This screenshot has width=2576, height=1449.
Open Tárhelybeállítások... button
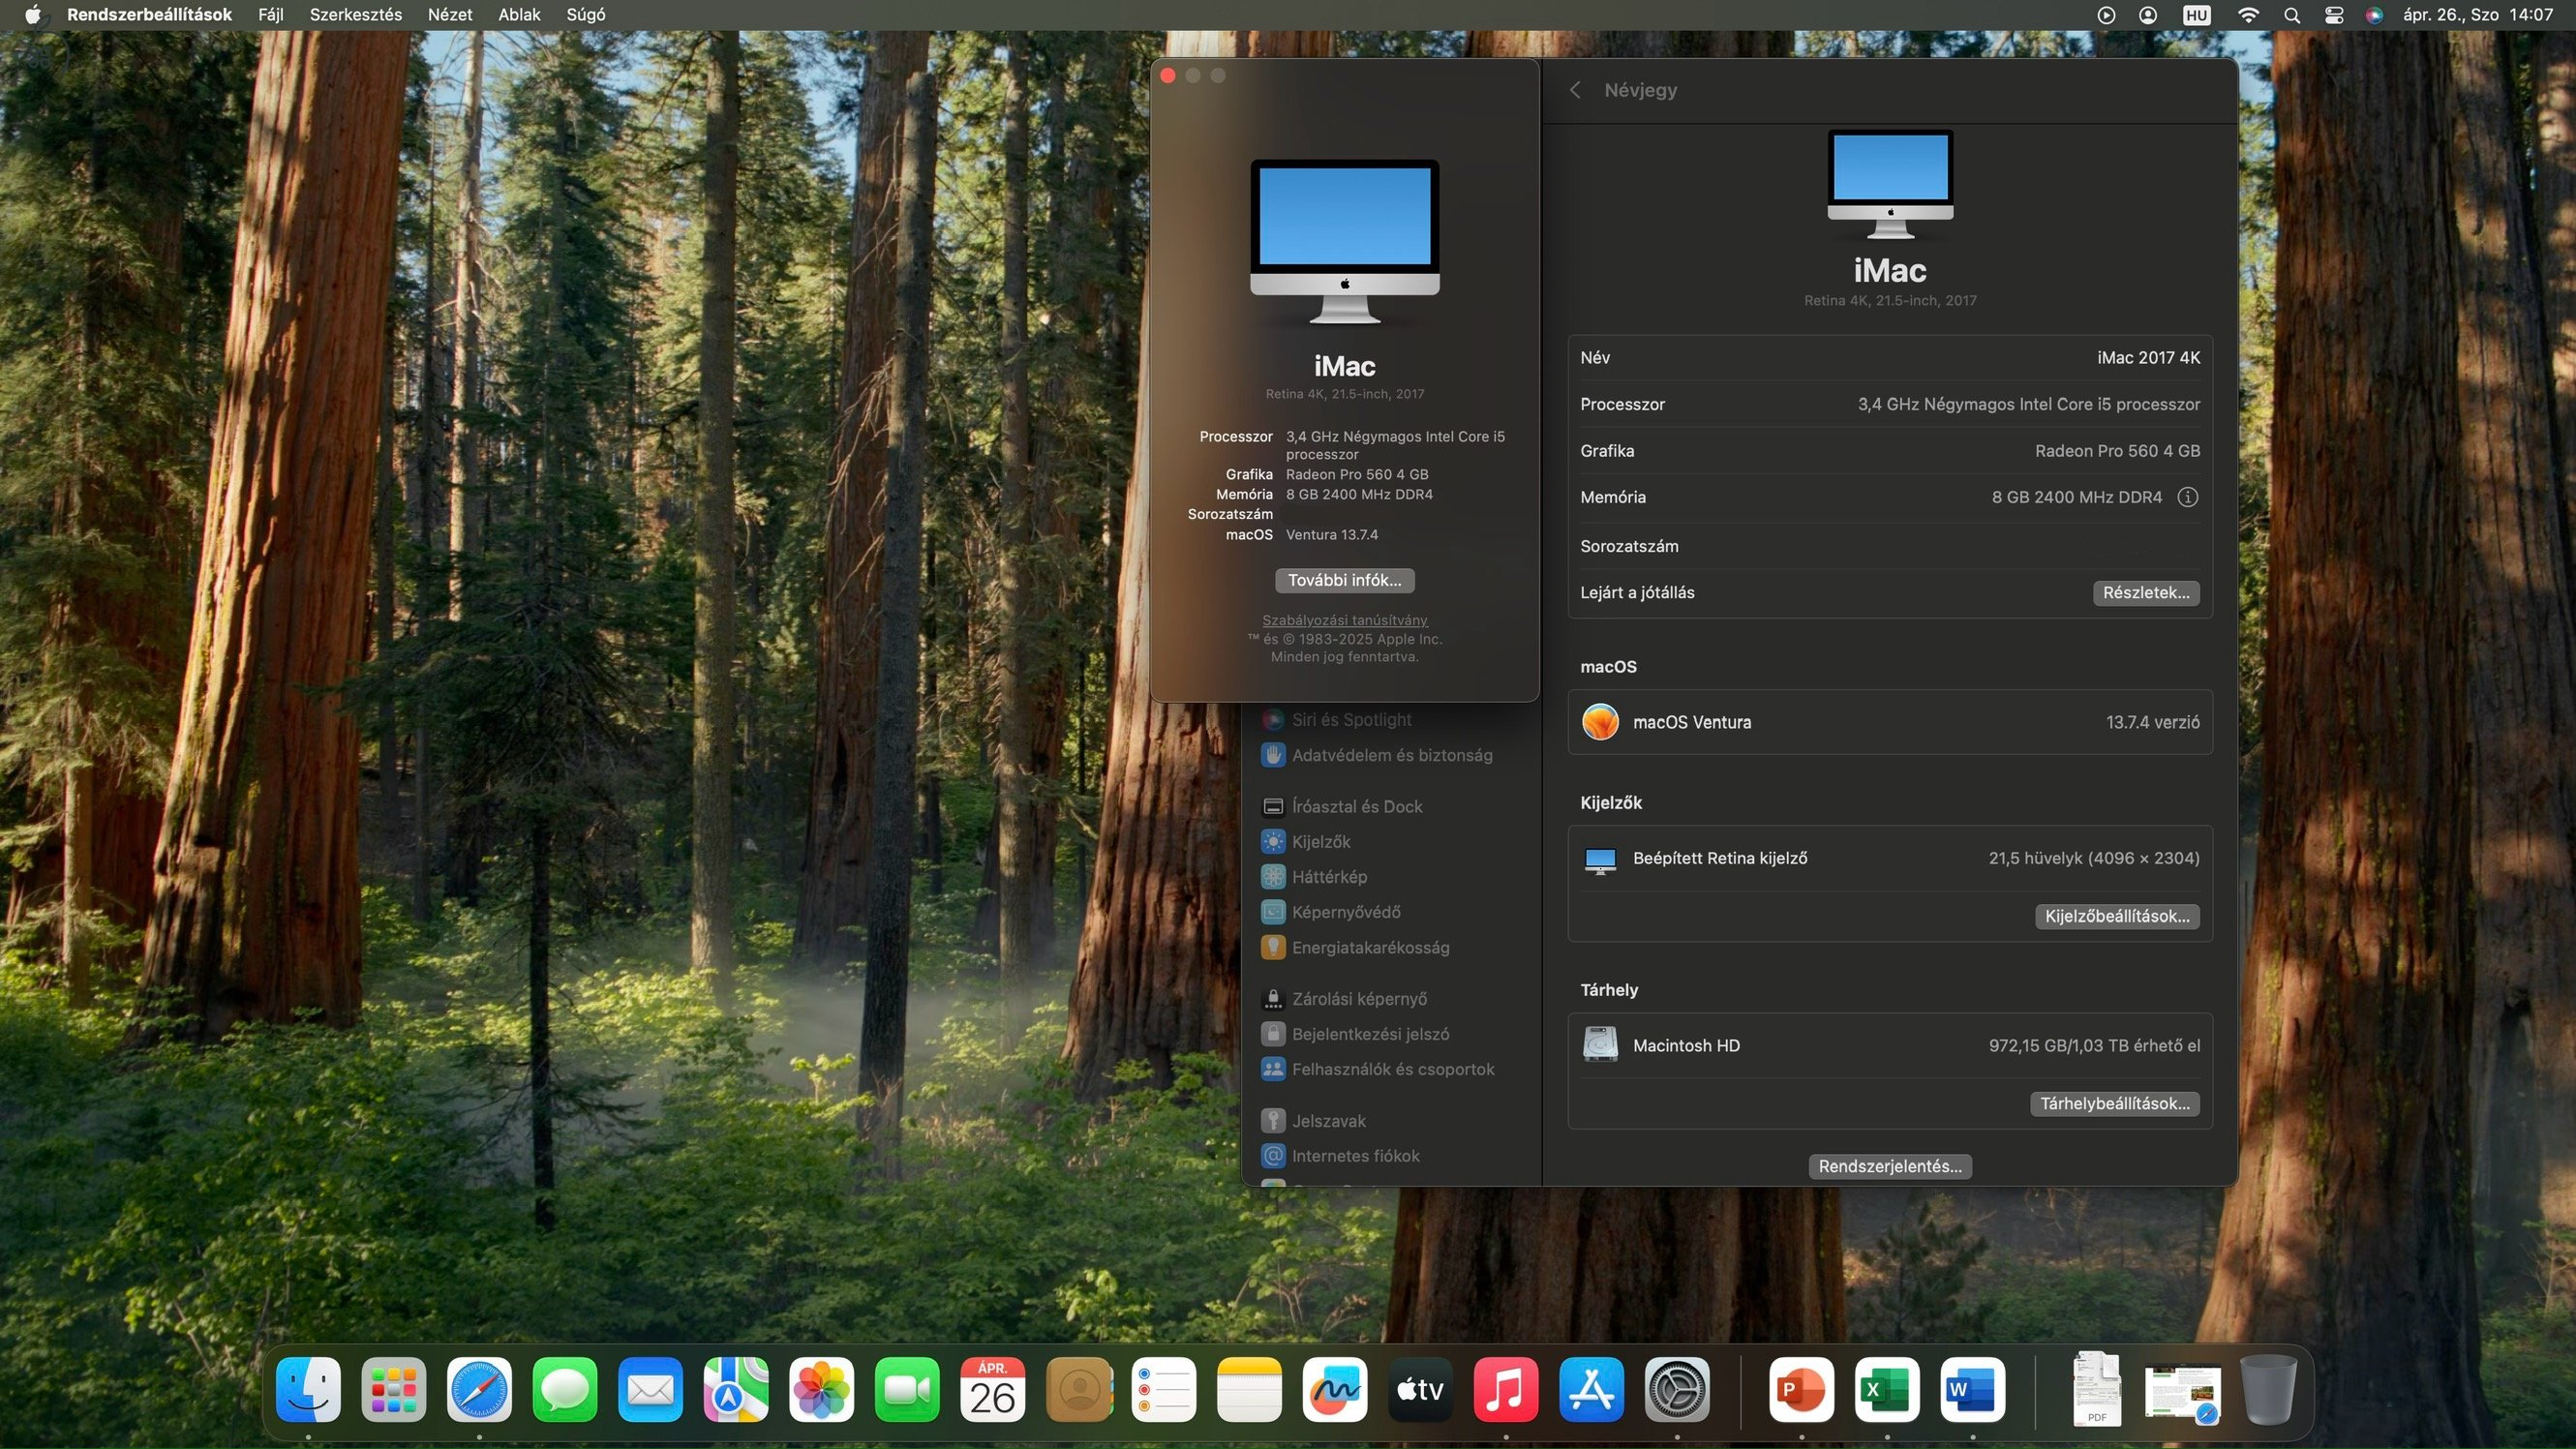[x=2114, y=1104]
